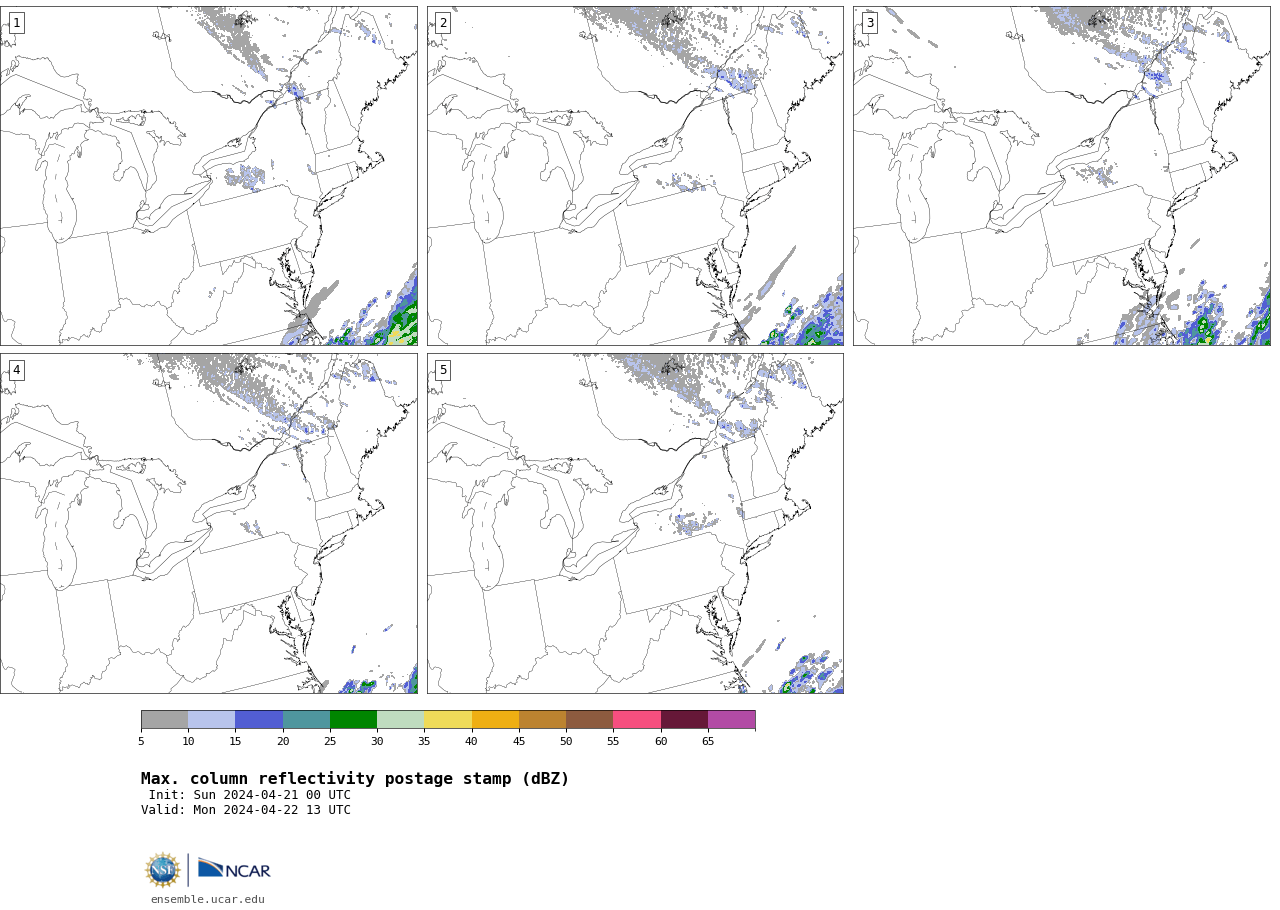1280x910 pixels.
Task: Click the NCAR logo
Action: tap(234, 869)
